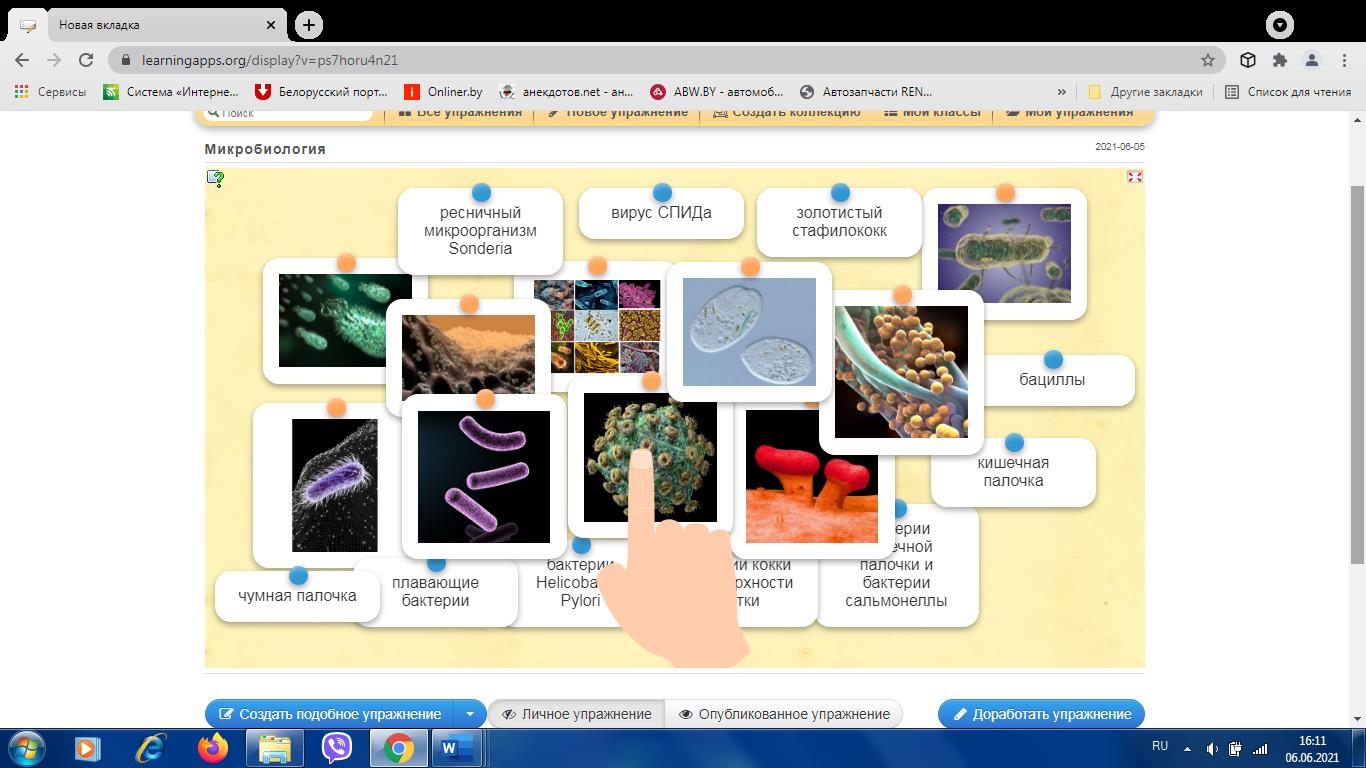
Task: Open volume control in tray
Action: pyautogui.click(x=1212, y=748)
